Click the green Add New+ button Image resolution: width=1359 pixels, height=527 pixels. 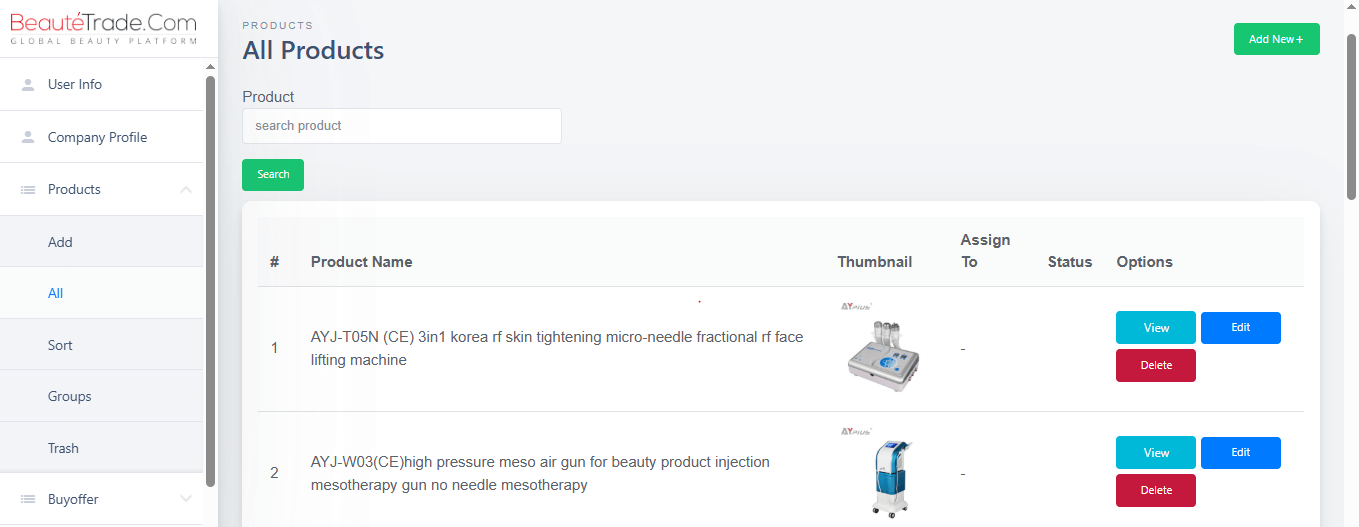(1276, 39)
